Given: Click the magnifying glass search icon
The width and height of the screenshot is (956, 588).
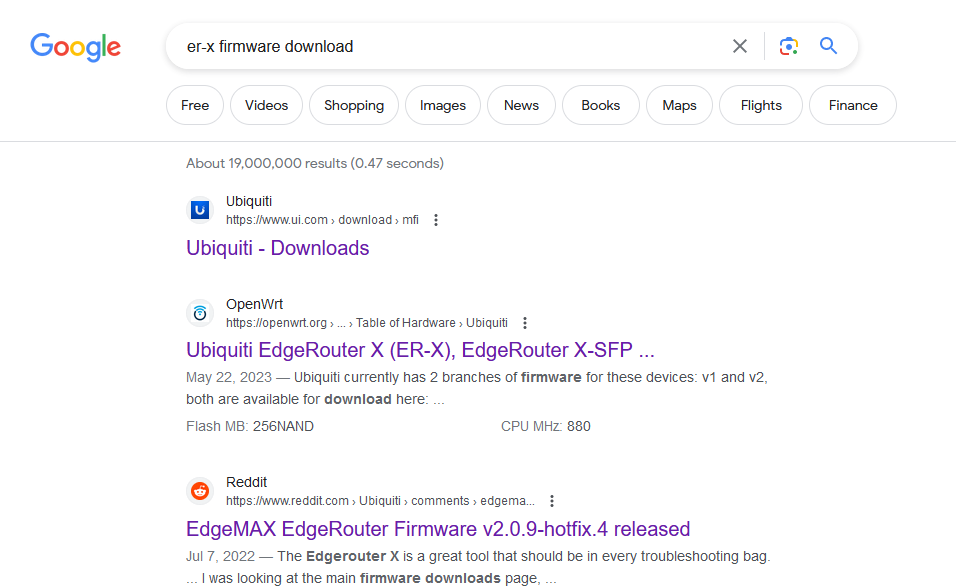Looking at the screenshot, I should click(x=828, y=46).
